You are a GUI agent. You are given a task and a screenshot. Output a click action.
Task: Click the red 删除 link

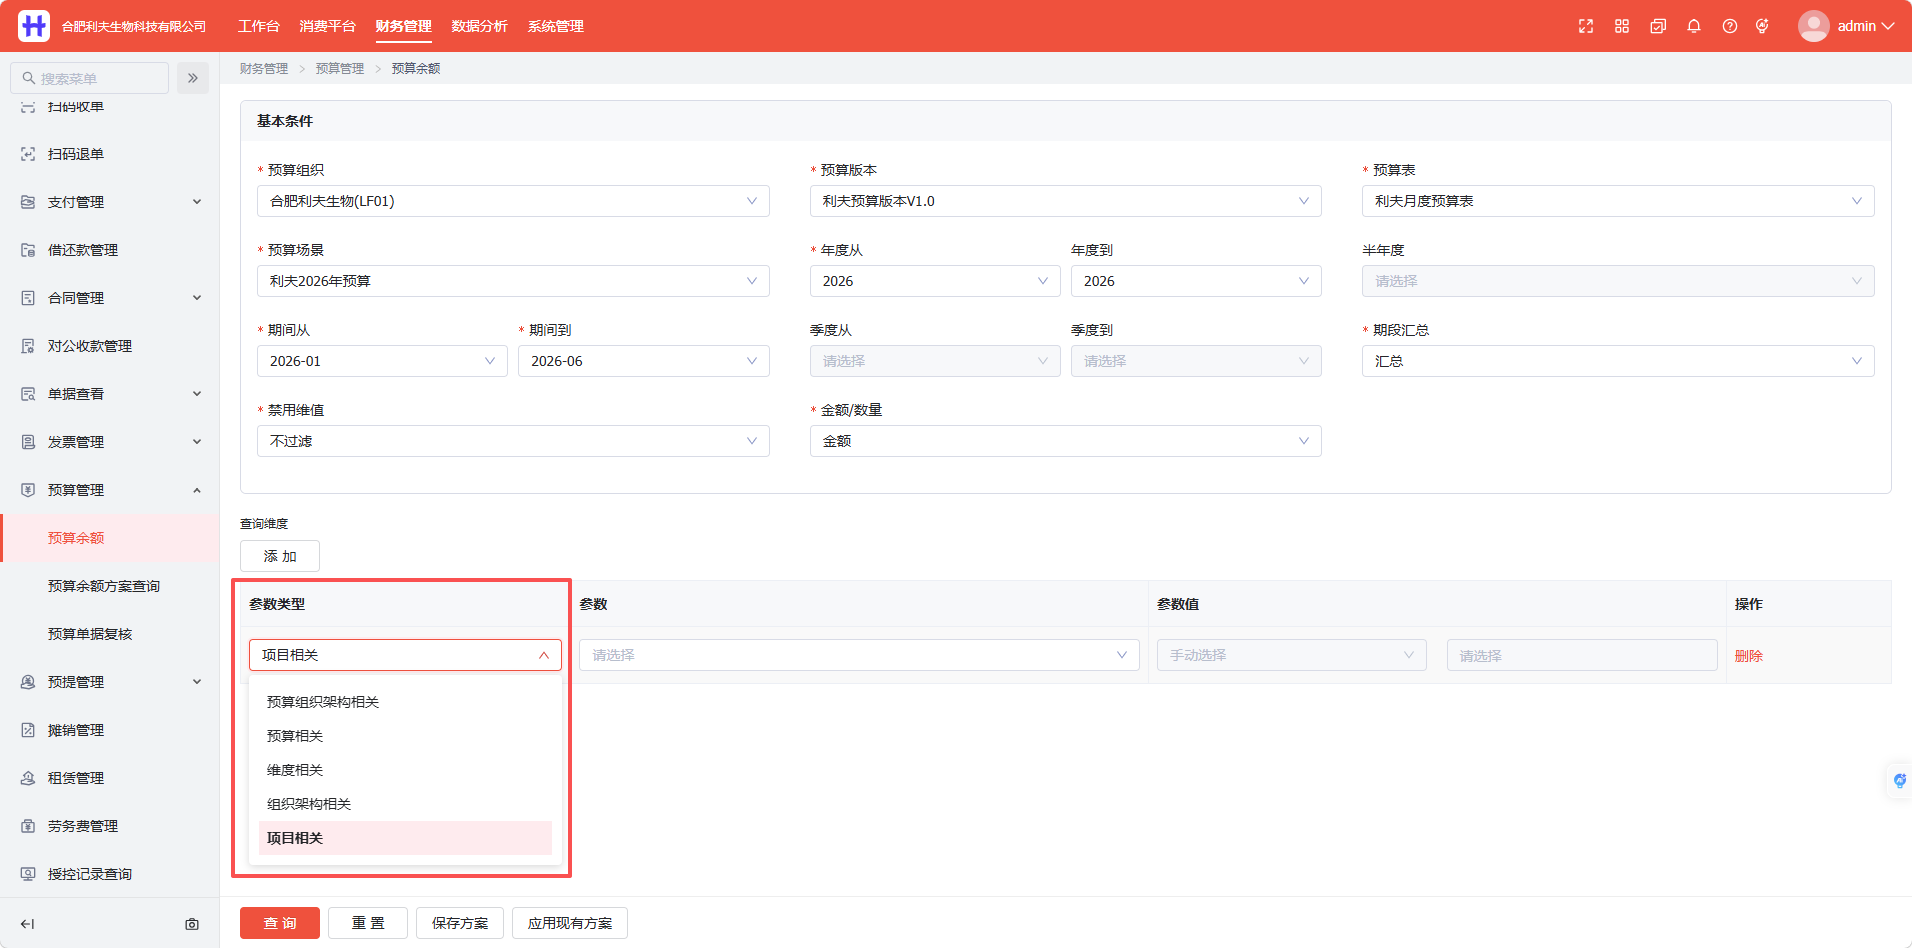click(x=1748, y=656)
